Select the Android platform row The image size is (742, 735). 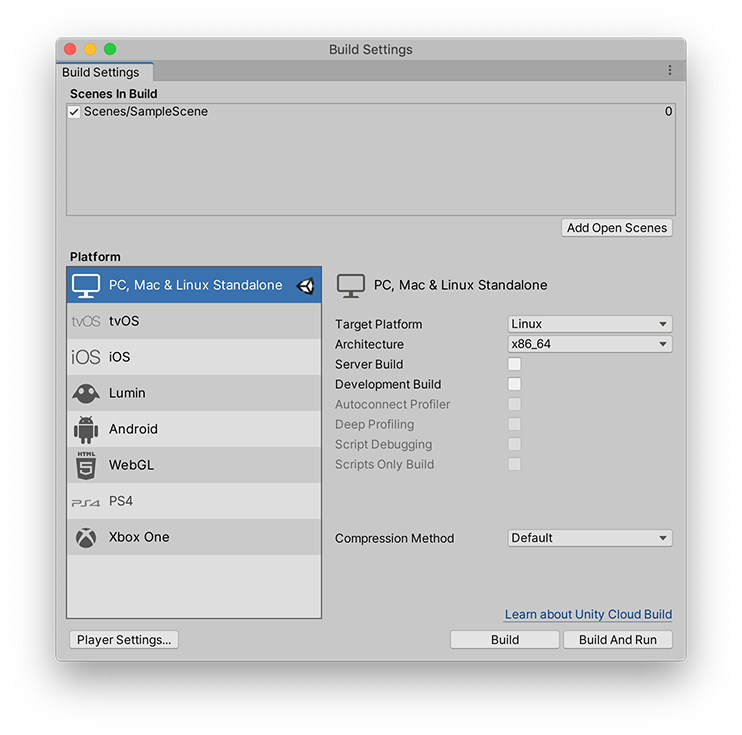[194, 429]
